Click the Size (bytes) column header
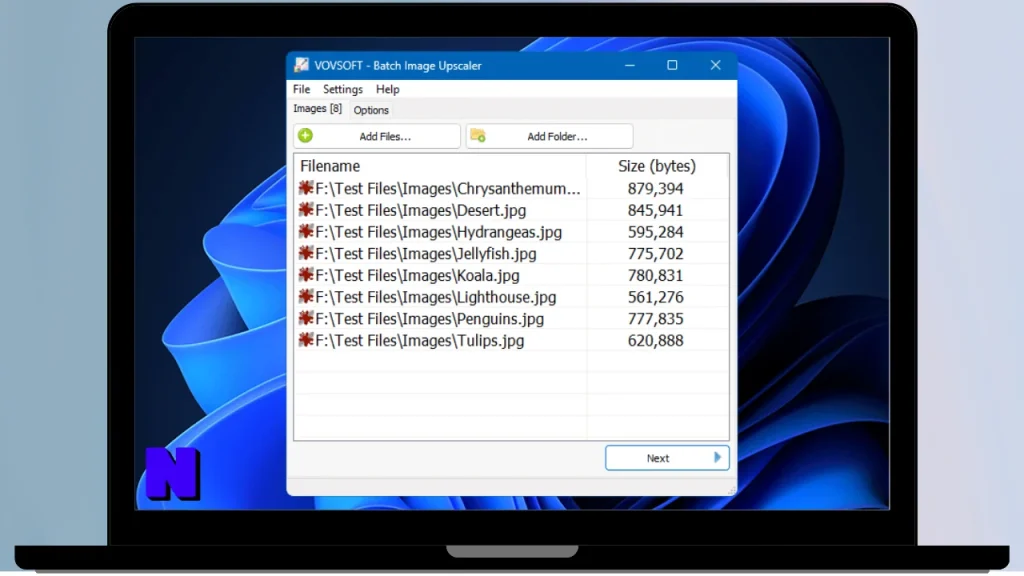 pyautogui.click(x=657, y=166)
